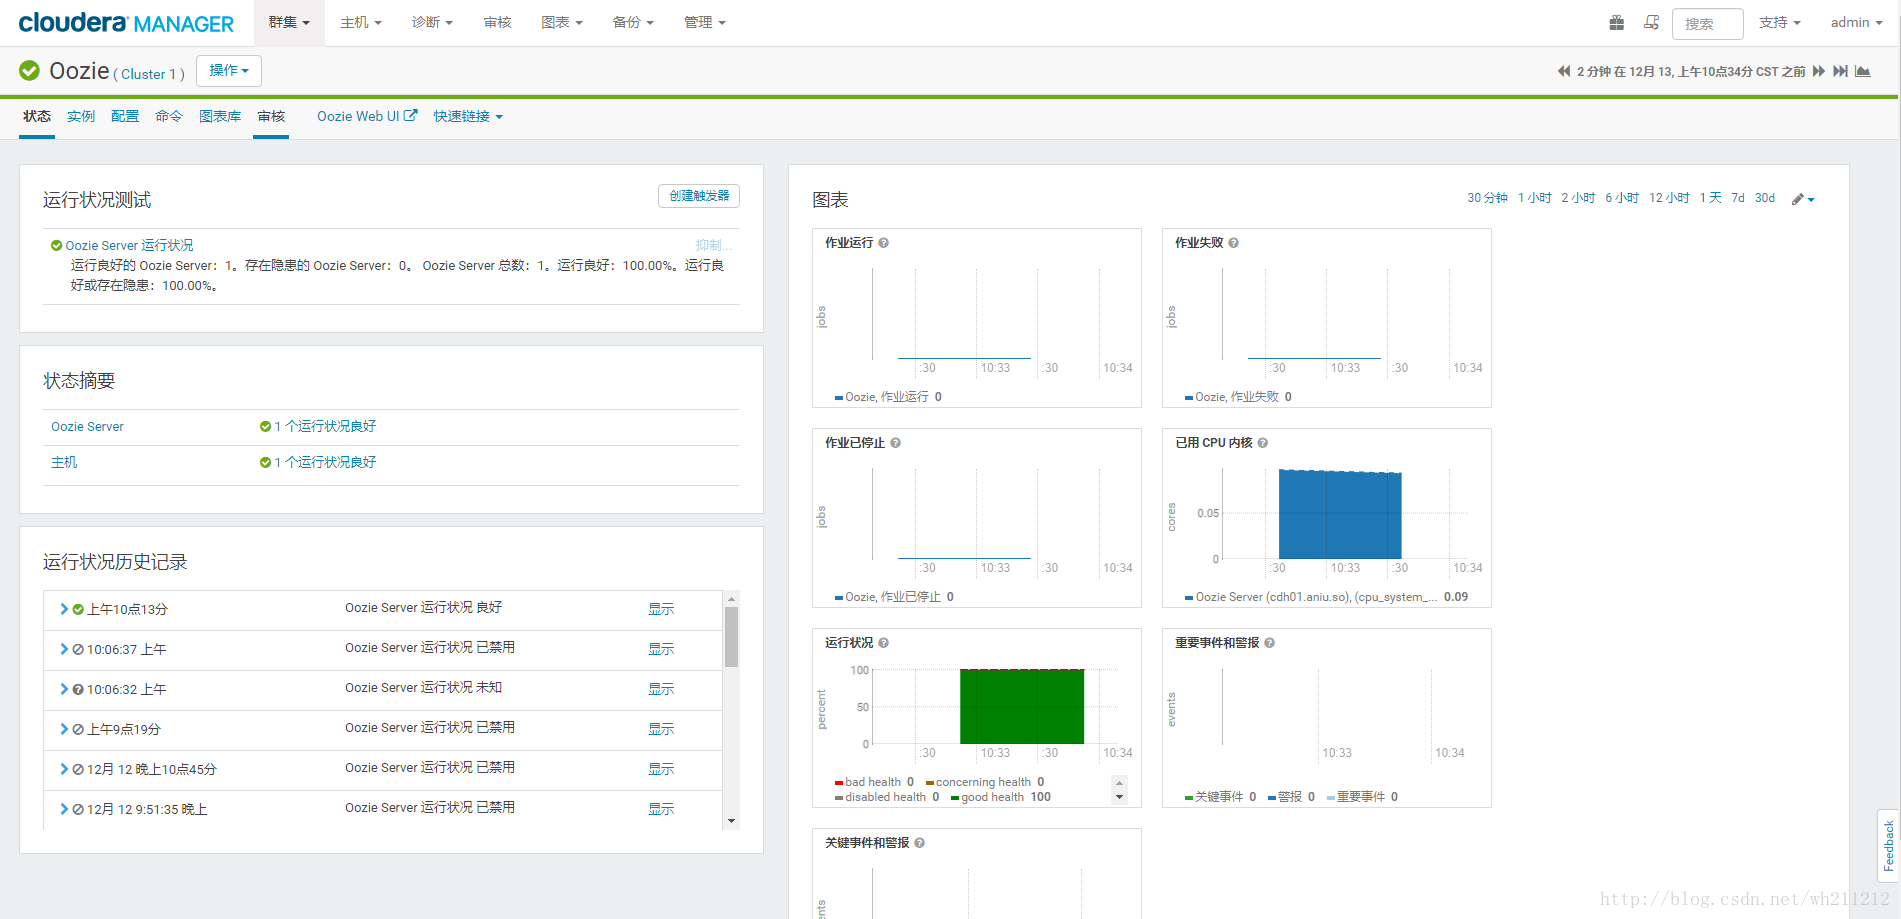The height and width of the screenshot is (919, 1901).
Task: Set chart range to 7d
Action: (x=1738, y=198)
